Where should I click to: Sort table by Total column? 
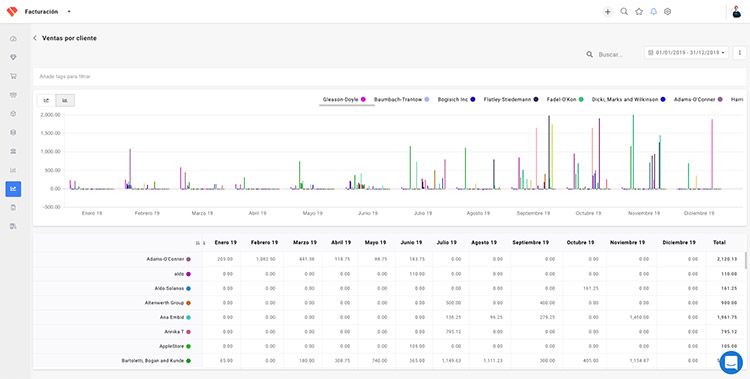719,243
